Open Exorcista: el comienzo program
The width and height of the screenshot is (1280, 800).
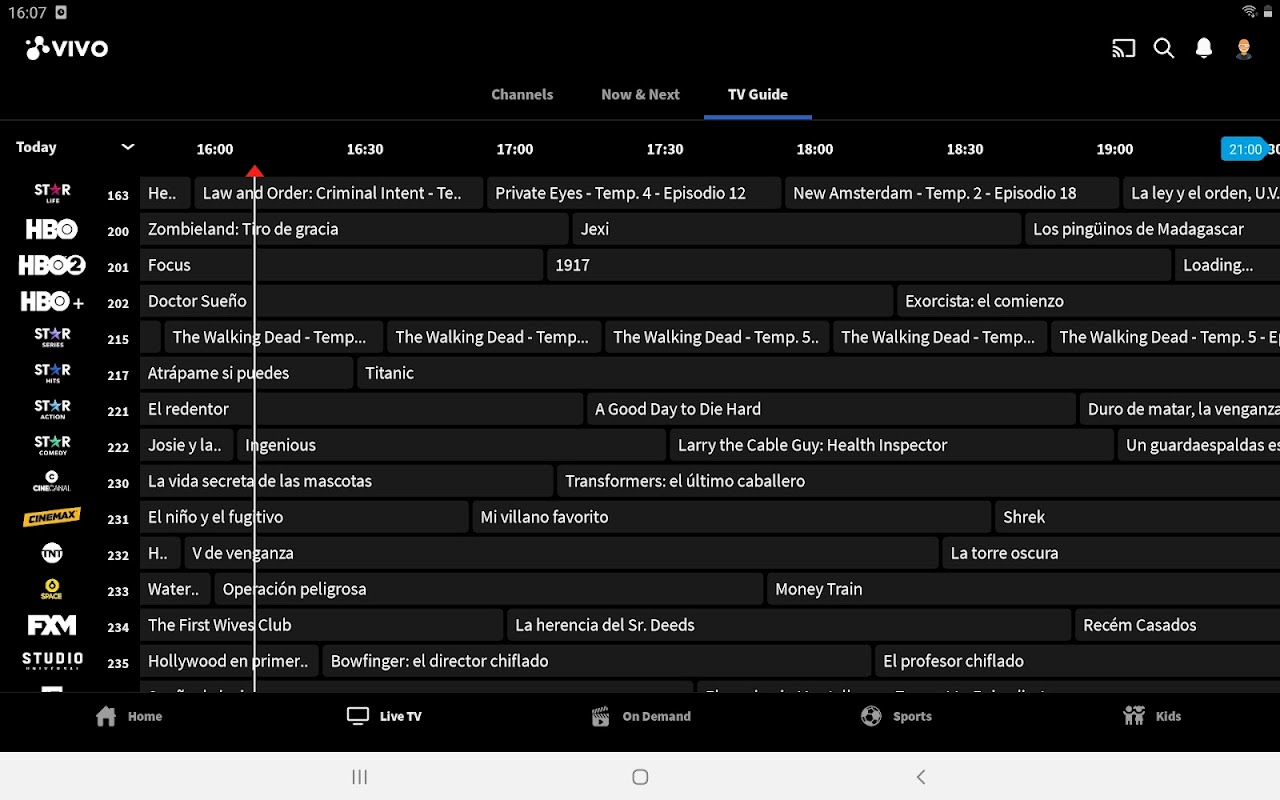tap(1088, 301)
